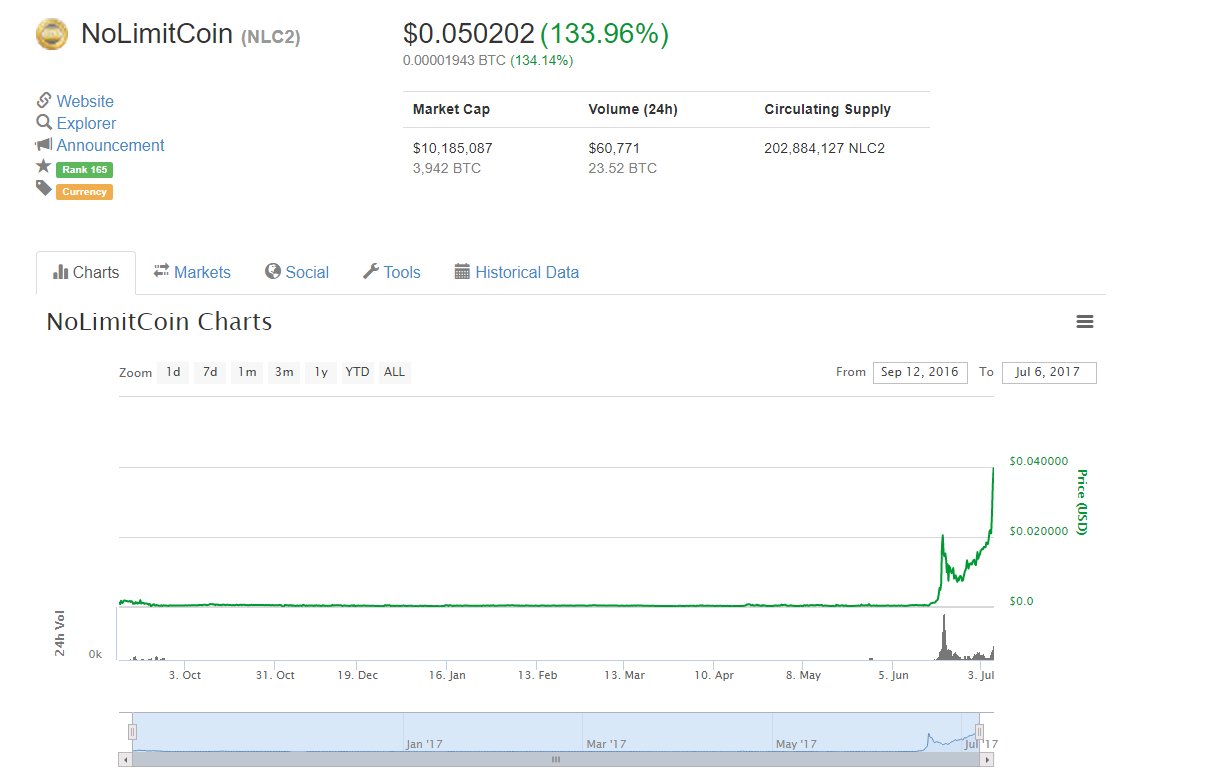The image size is (1209, 778).
Task: Click the navigator scrollbar right arrow
Action: coord(987,760)
